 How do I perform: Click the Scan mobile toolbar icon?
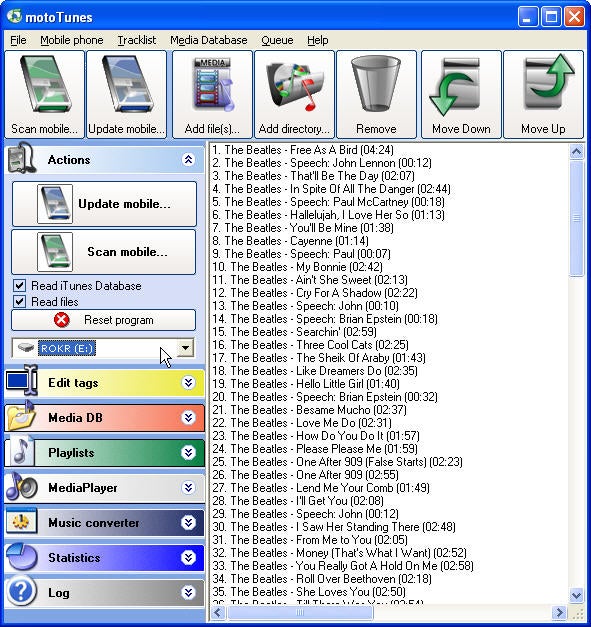[x=45, y=84]
